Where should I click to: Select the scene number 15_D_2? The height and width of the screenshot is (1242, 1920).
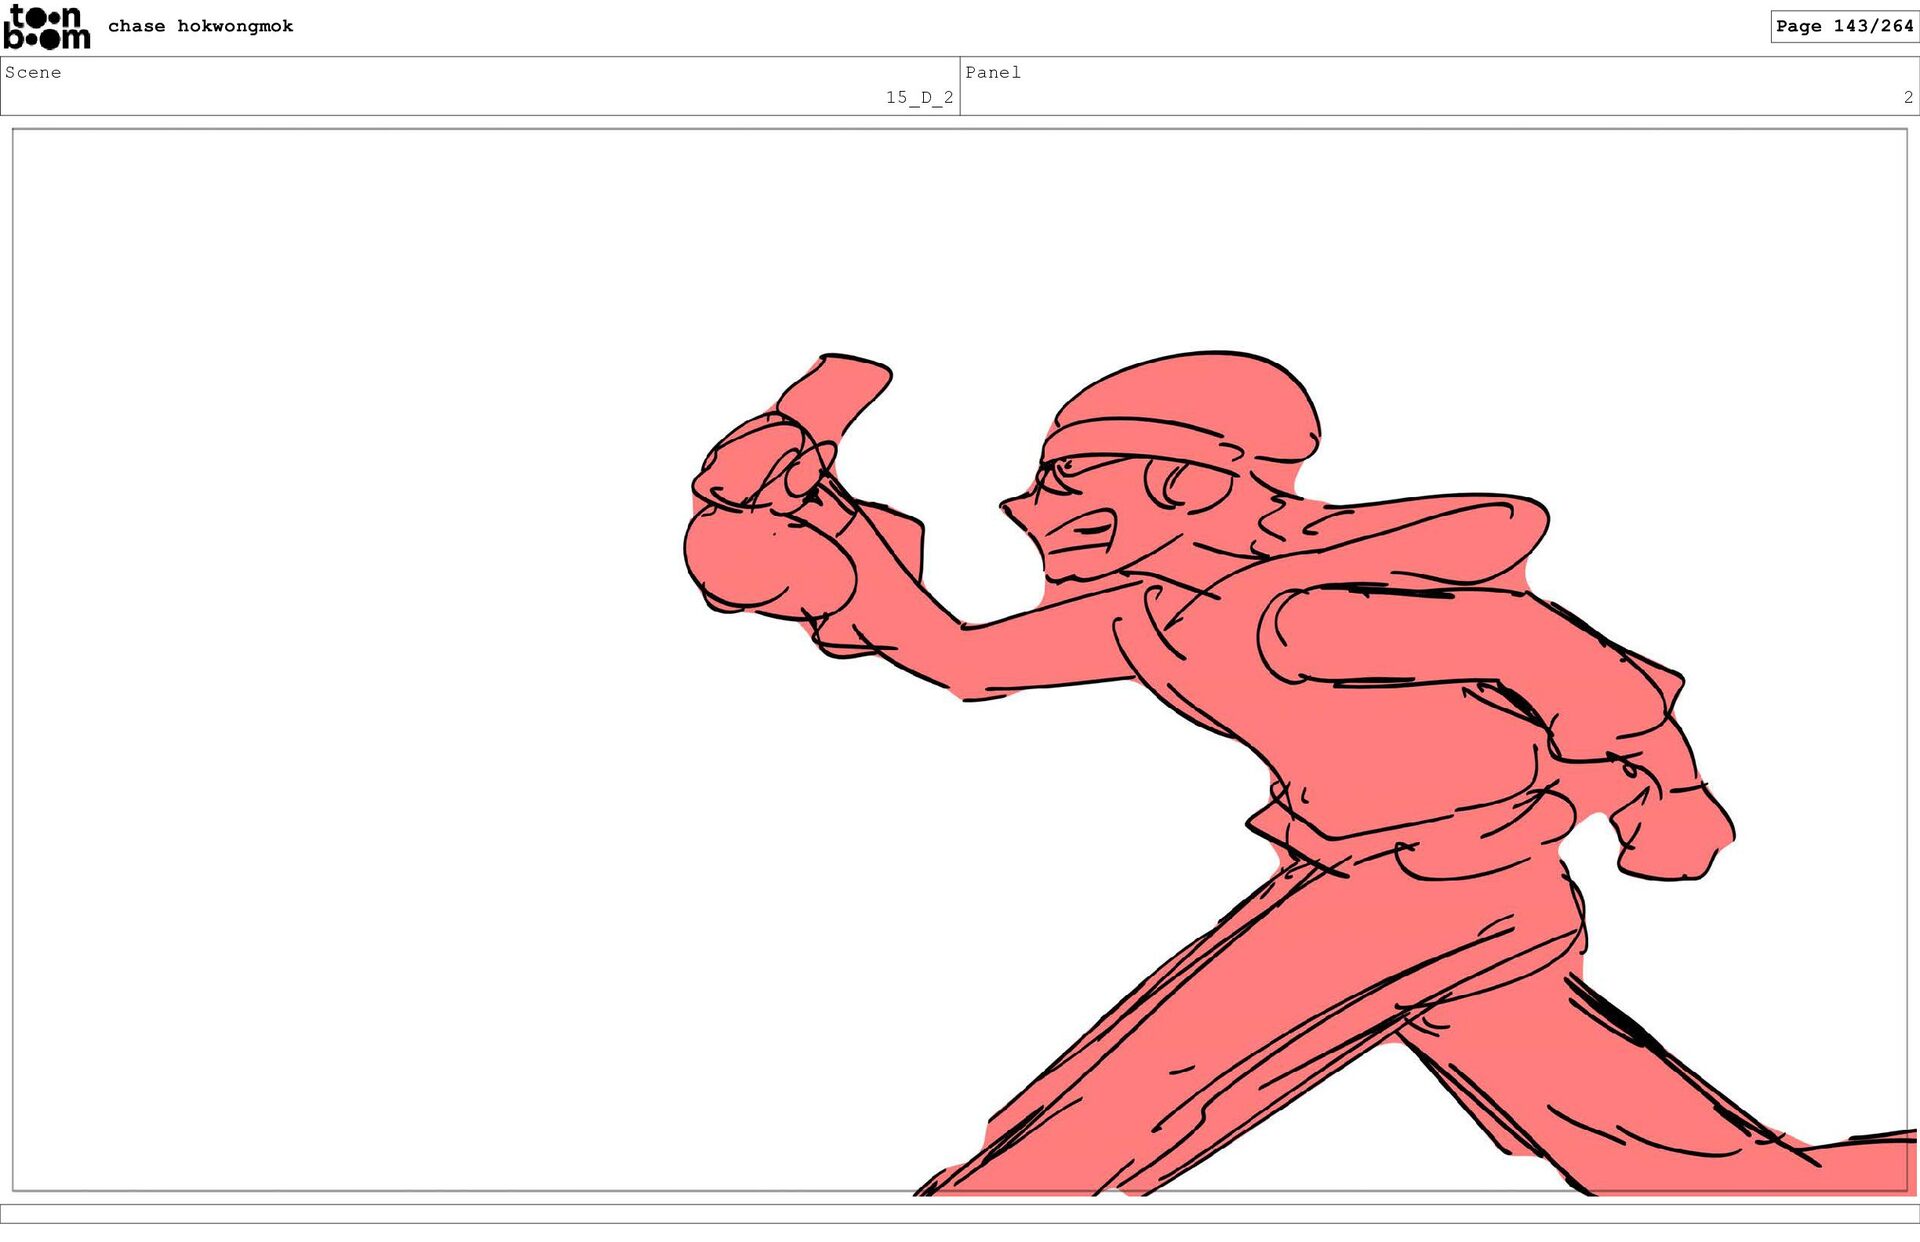pos(919,97)
